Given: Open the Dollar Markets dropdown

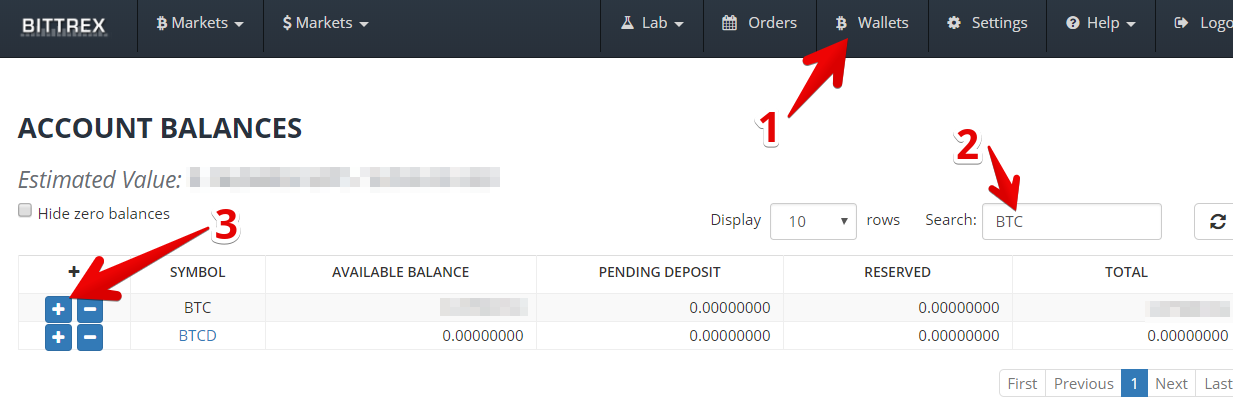Looking at the screenshot, I should tap(326, 23).
